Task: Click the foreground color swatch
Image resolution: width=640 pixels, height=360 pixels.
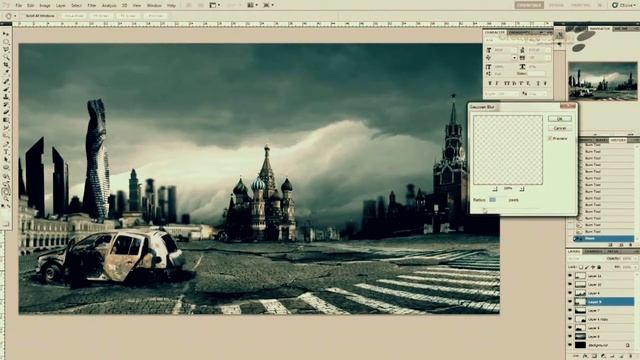Action: tap(4, 215)
